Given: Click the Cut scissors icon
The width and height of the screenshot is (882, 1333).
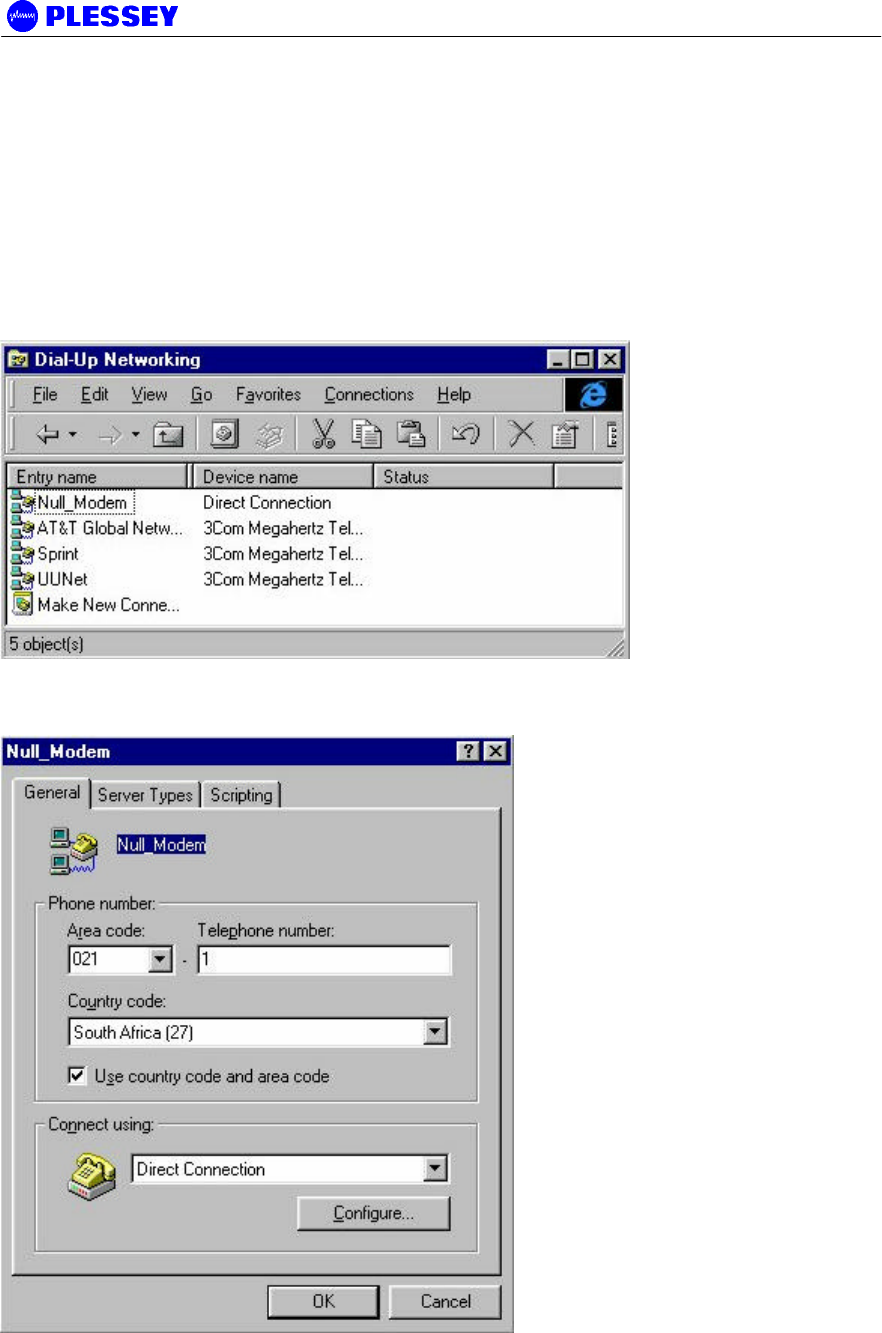Looking at the screenshot, I should 323,433.
